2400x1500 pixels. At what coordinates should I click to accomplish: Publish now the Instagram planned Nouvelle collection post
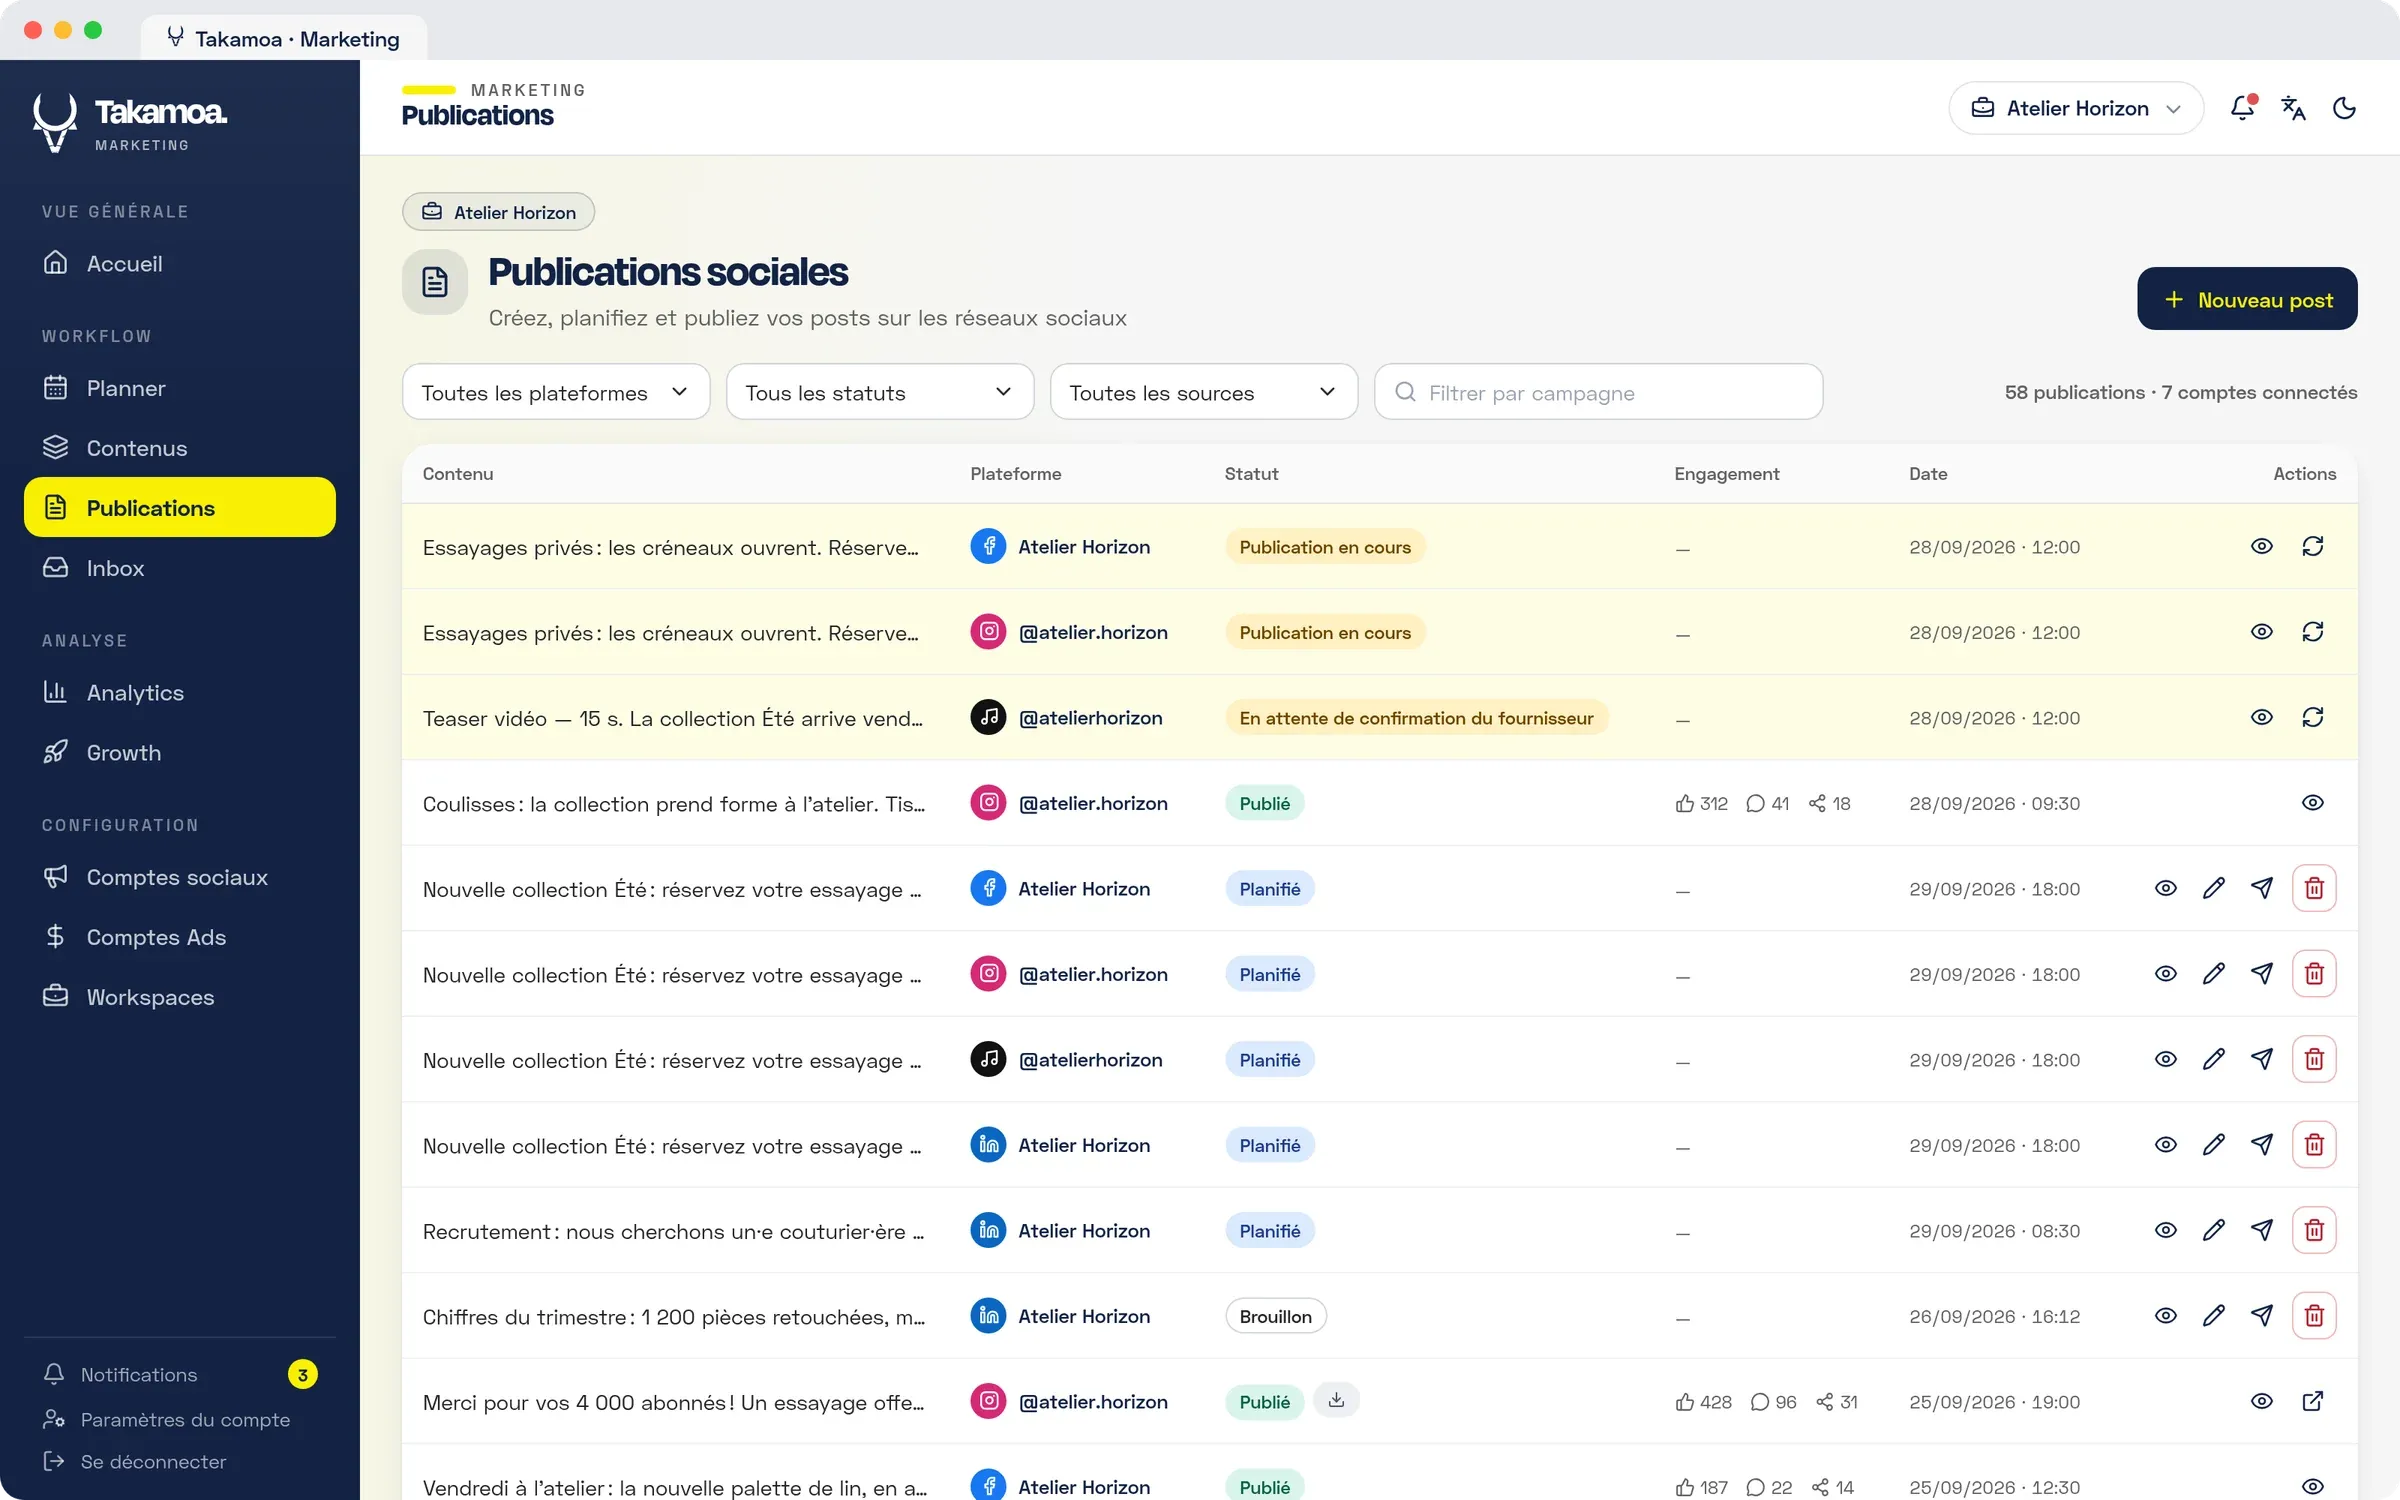coord(2262,974)
